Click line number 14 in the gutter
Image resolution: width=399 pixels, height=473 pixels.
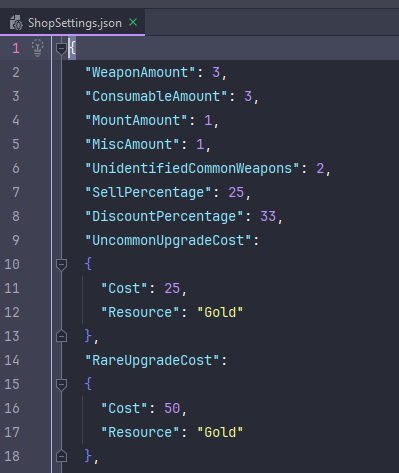click(12, 360)
